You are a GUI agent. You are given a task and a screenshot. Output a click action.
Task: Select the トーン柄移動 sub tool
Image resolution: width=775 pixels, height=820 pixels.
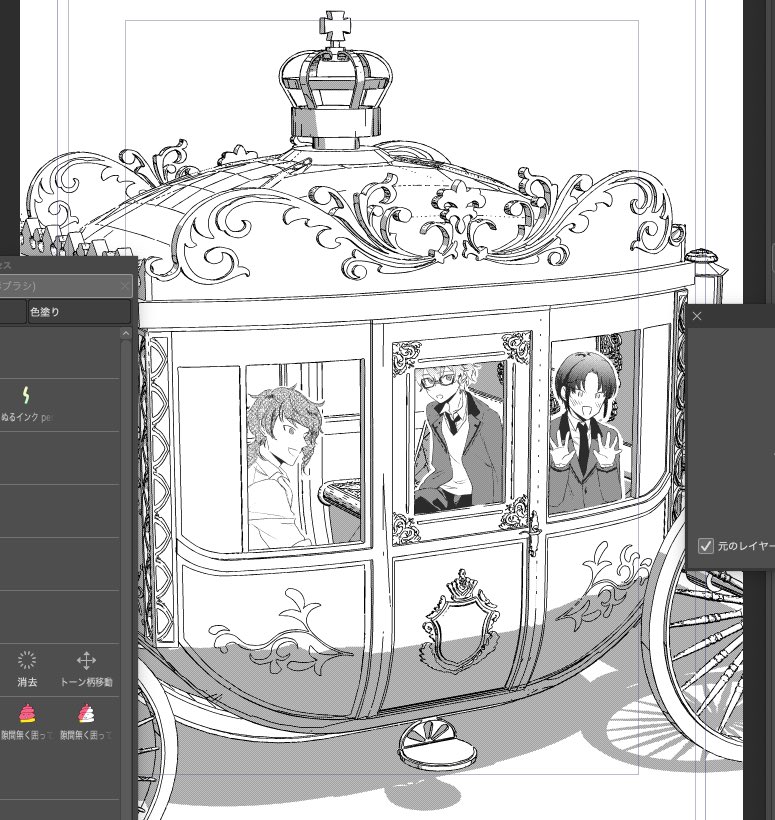[86, 669]
